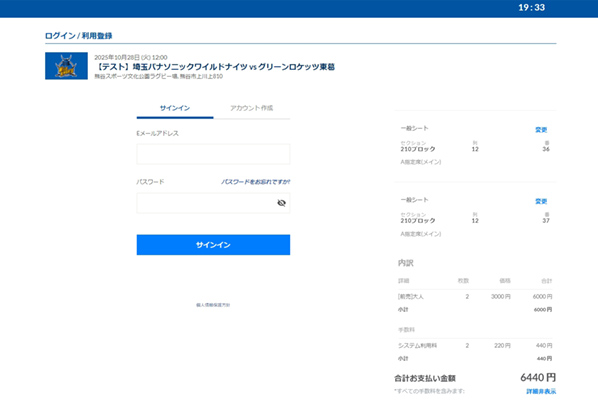Click the 19:33 countdown timer
598x407 pixels.
[x=531, y=8]
